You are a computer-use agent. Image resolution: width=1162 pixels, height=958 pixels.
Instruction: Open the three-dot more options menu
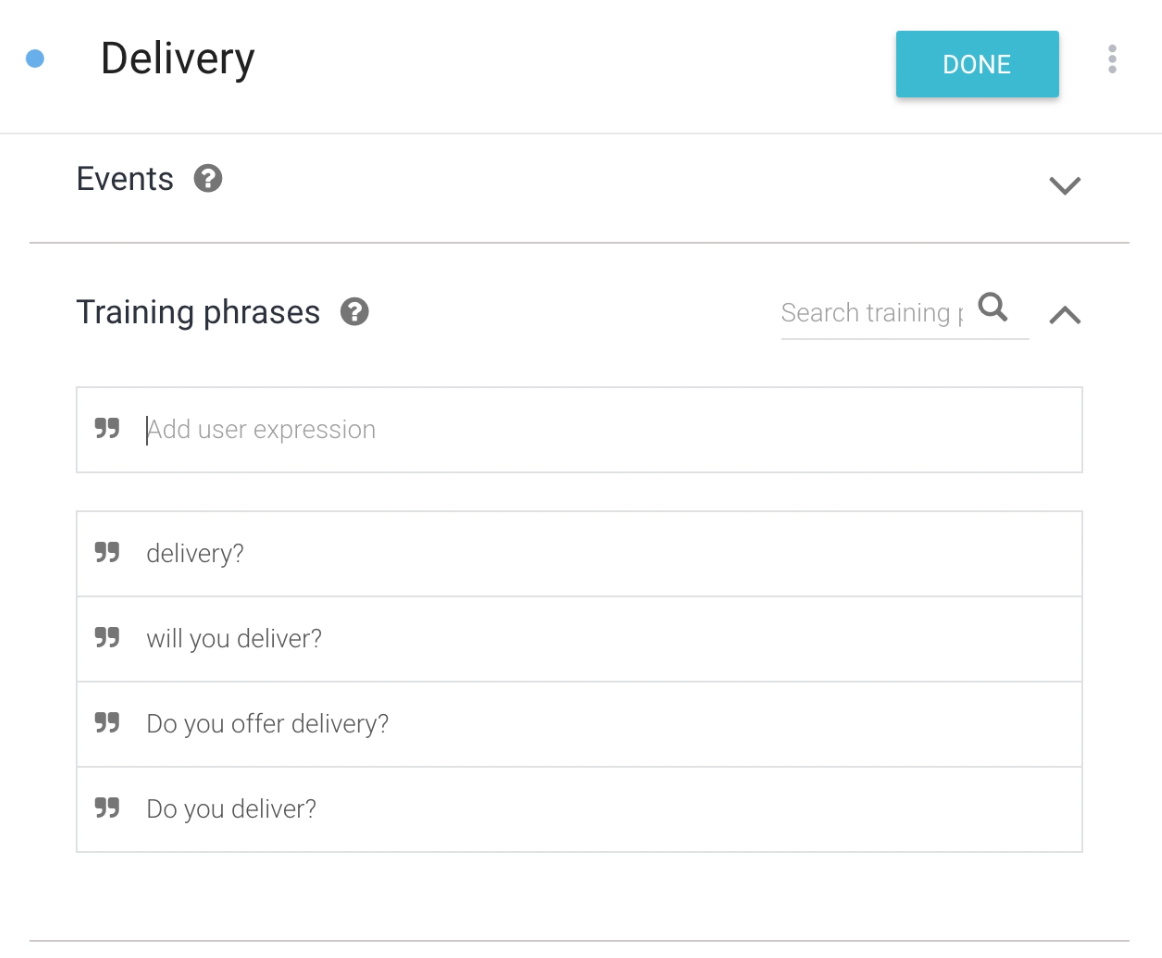coord(1112,60)
